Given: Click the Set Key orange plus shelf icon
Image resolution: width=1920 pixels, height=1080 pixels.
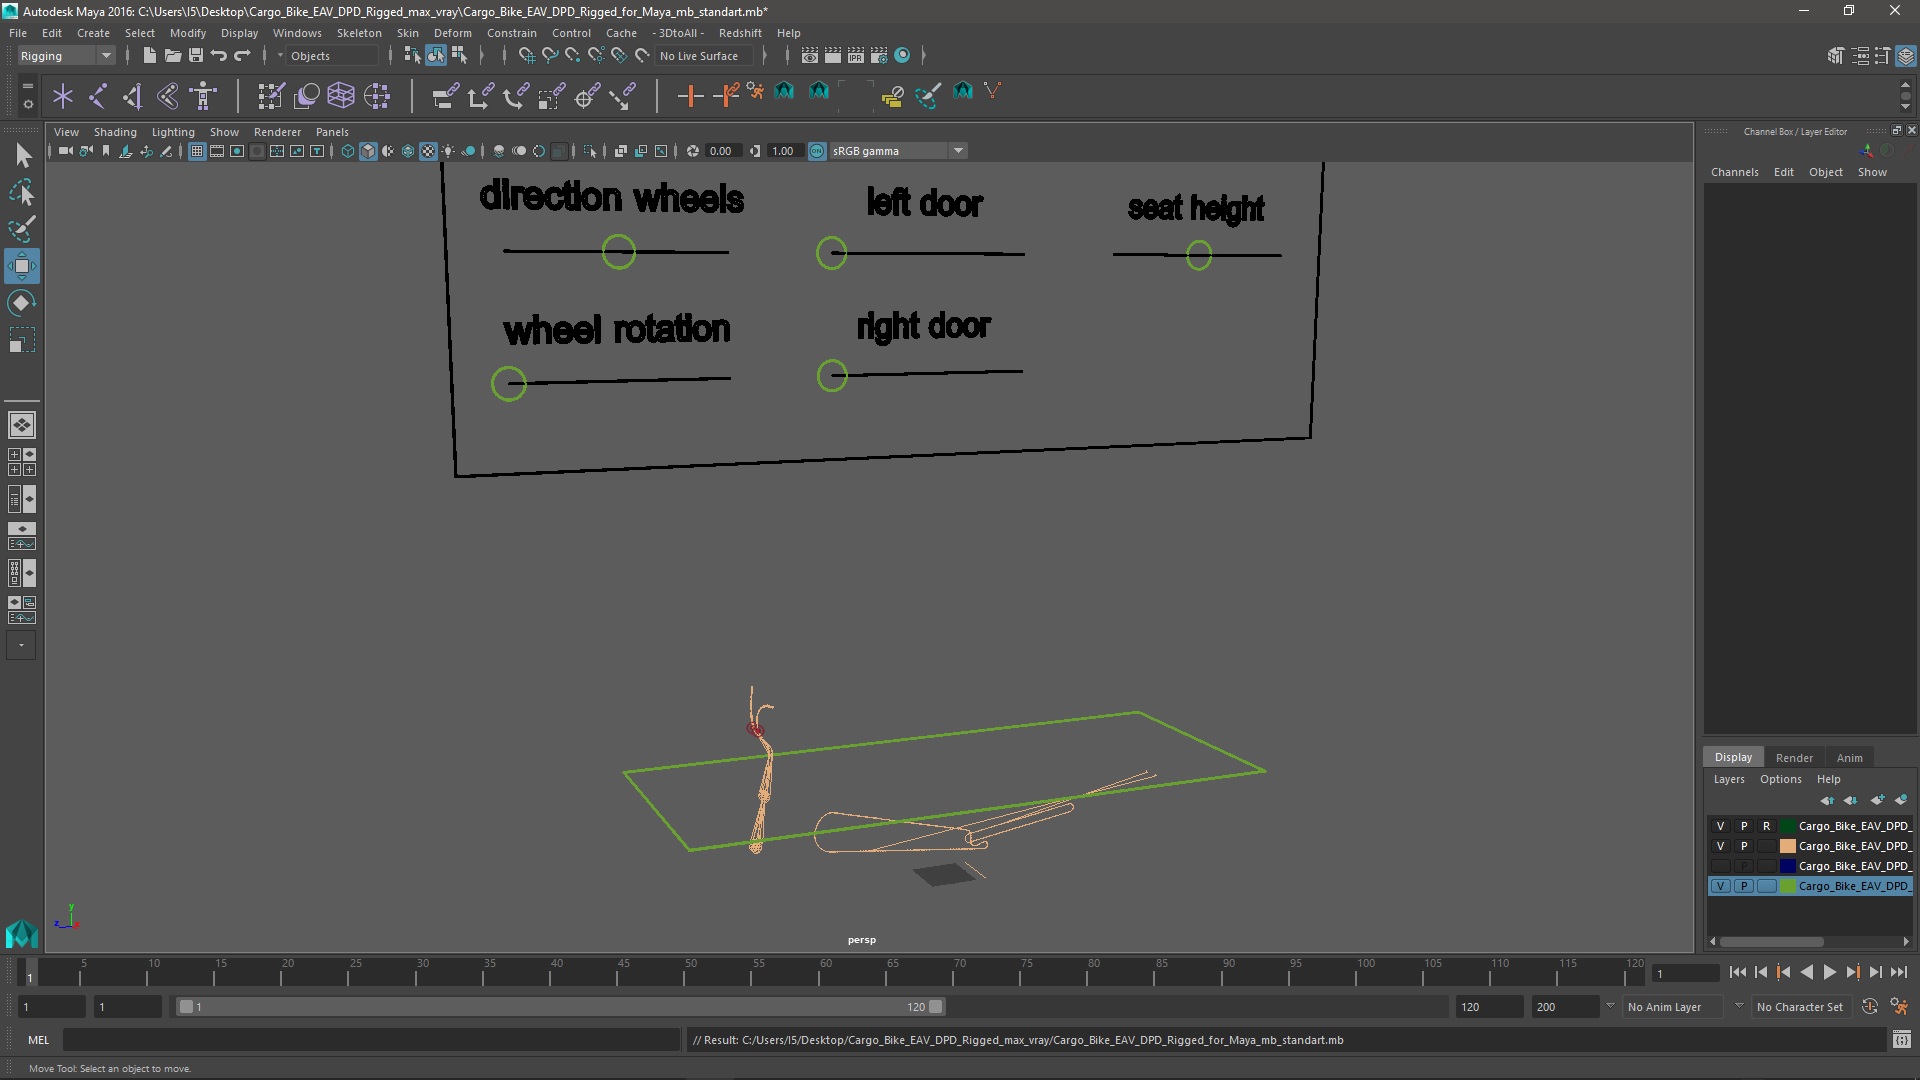Looking at the screenshot, I should click(x=690, y=96).
